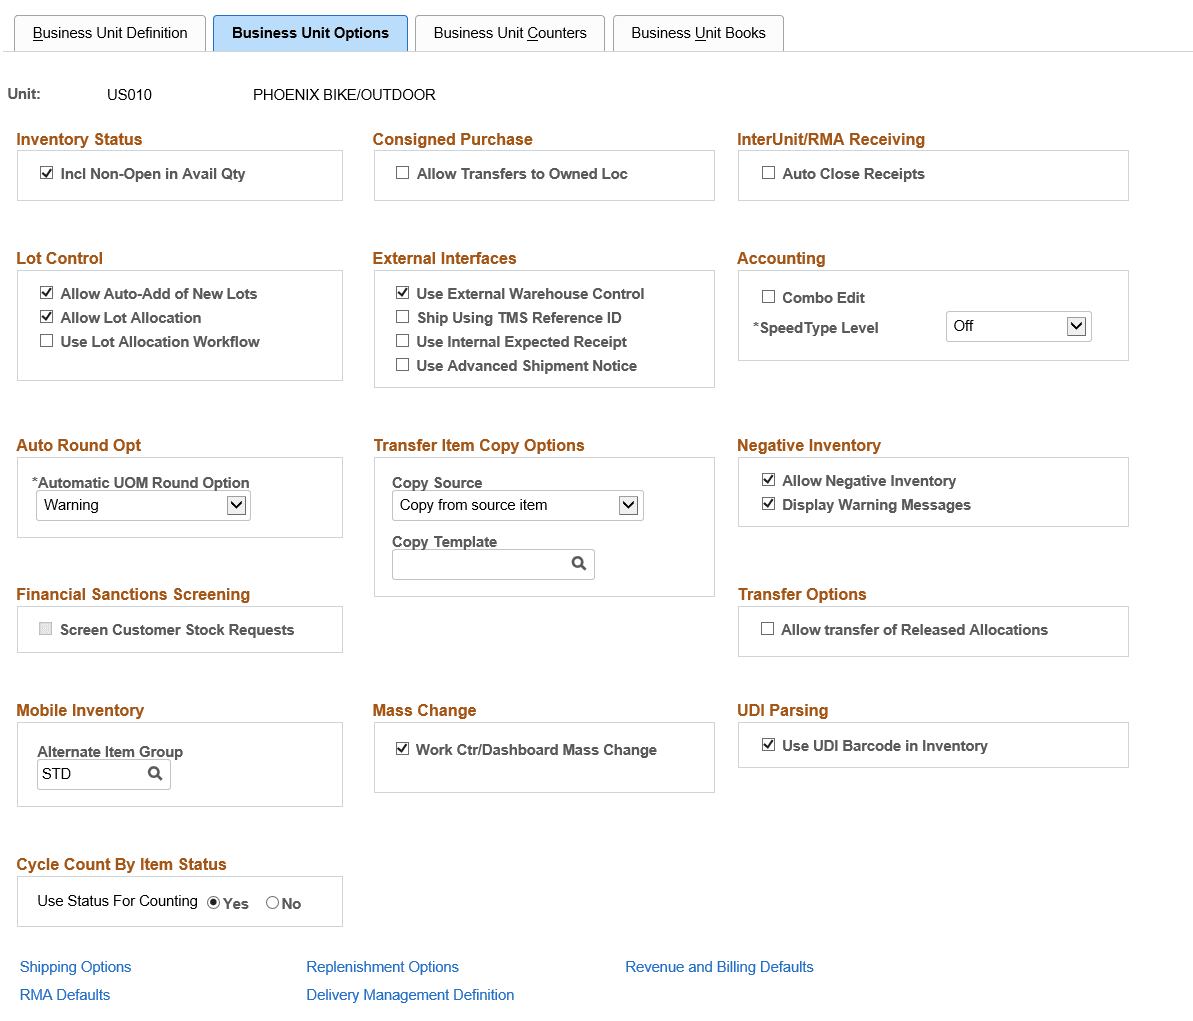Open the Copy Source dropdown
This screenshot has height=1021, width=1193.
[630, 505]
